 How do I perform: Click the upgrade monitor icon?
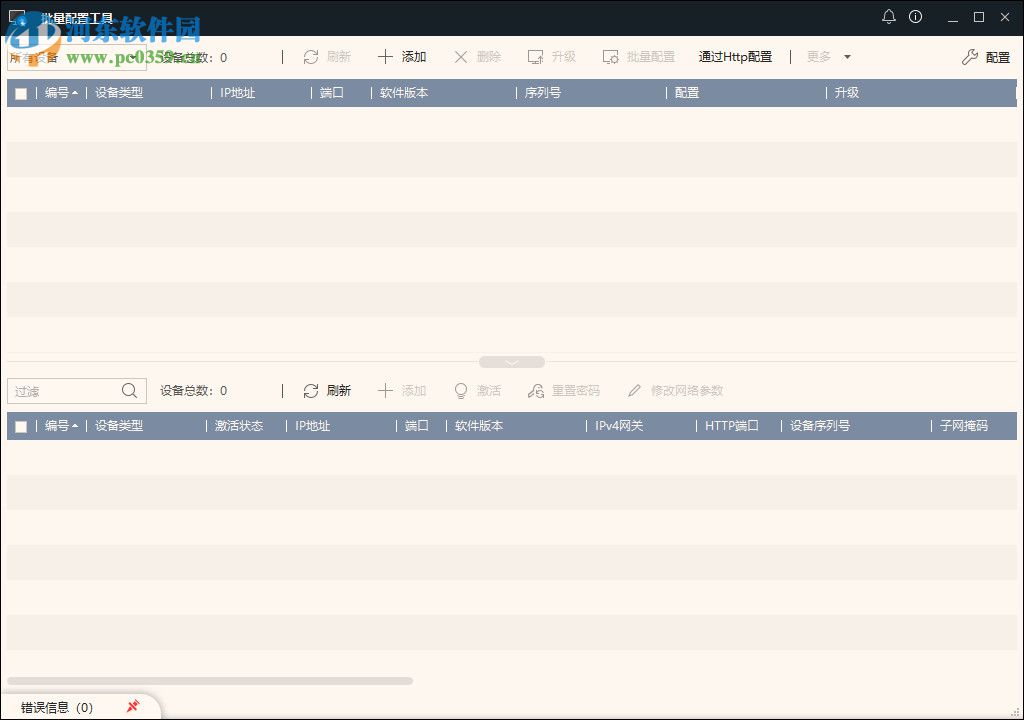[536, 57]
